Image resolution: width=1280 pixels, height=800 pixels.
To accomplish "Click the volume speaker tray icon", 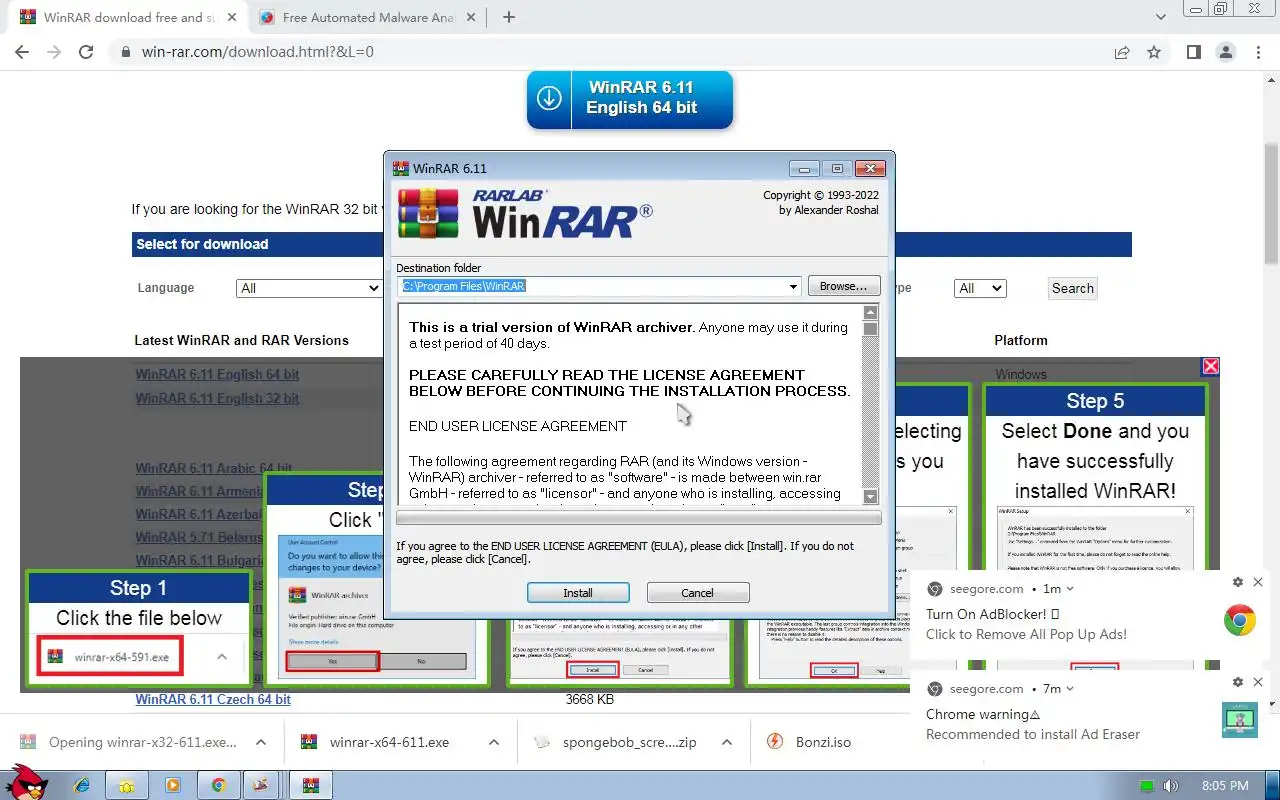I will 1171,786.
